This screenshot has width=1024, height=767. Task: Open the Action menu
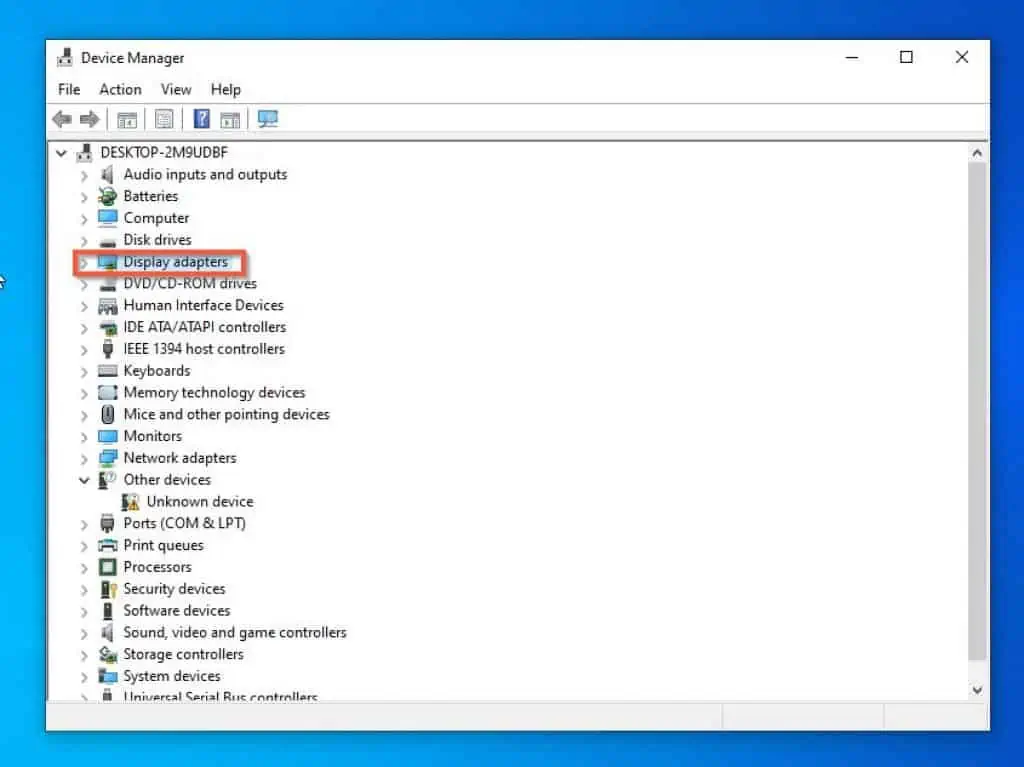pyautogui.click(x=120, y=89)
